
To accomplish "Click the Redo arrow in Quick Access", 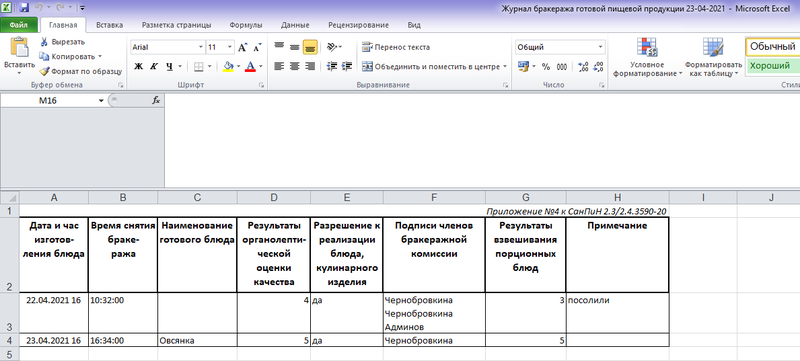I will 60,8.
